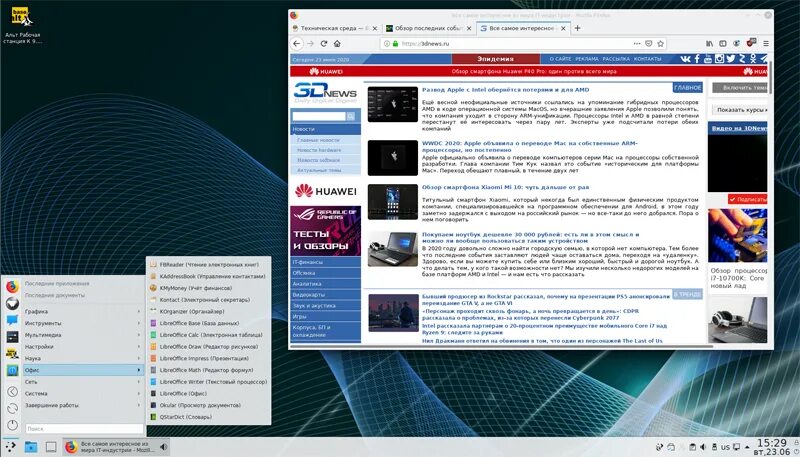The width and height of the screenshot is (800, 457).
Task: Open KOrganizer from the submenu
Action: pyautogui.click(x=209, y=311)
